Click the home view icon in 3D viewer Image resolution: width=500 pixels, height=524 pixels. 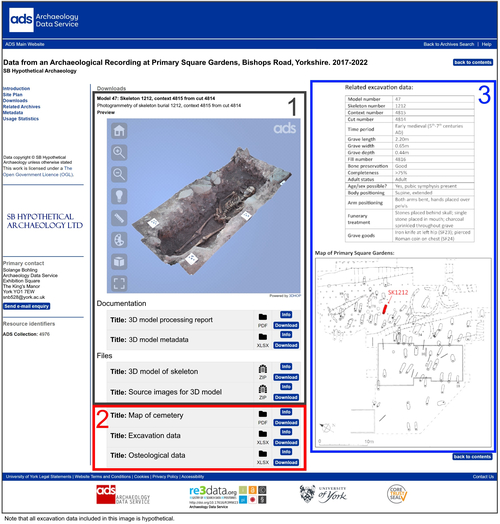[x=119, y=131]
